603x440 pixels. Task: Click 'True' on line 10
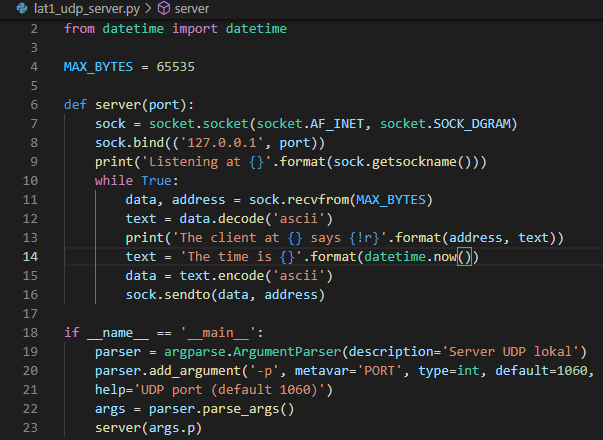tap(156, 181)
